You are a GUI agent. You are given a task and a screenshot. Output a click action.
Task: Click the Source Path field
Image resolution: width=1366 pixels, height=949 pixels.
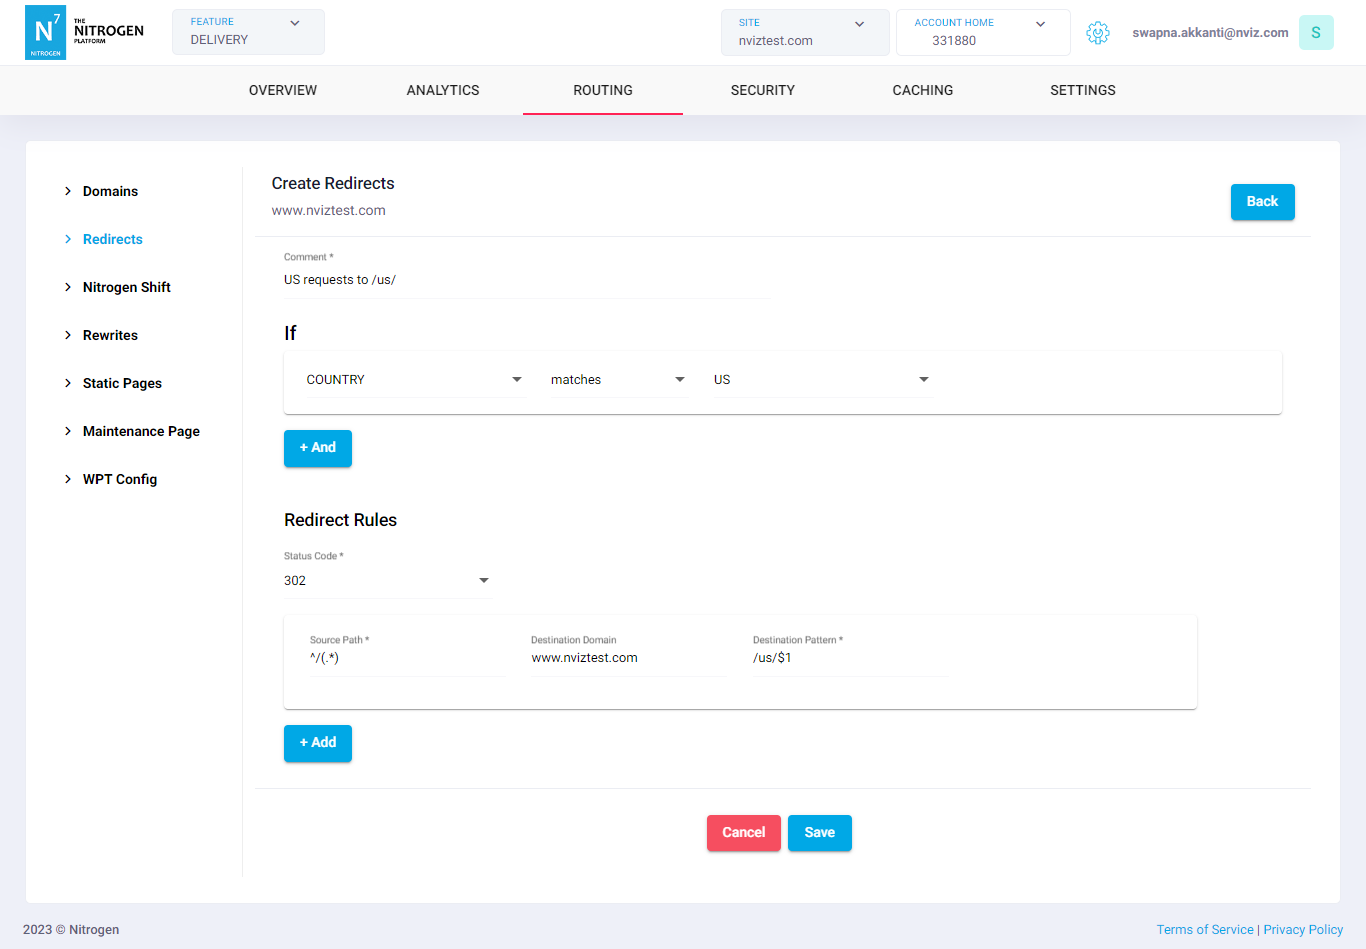[407, 658]
